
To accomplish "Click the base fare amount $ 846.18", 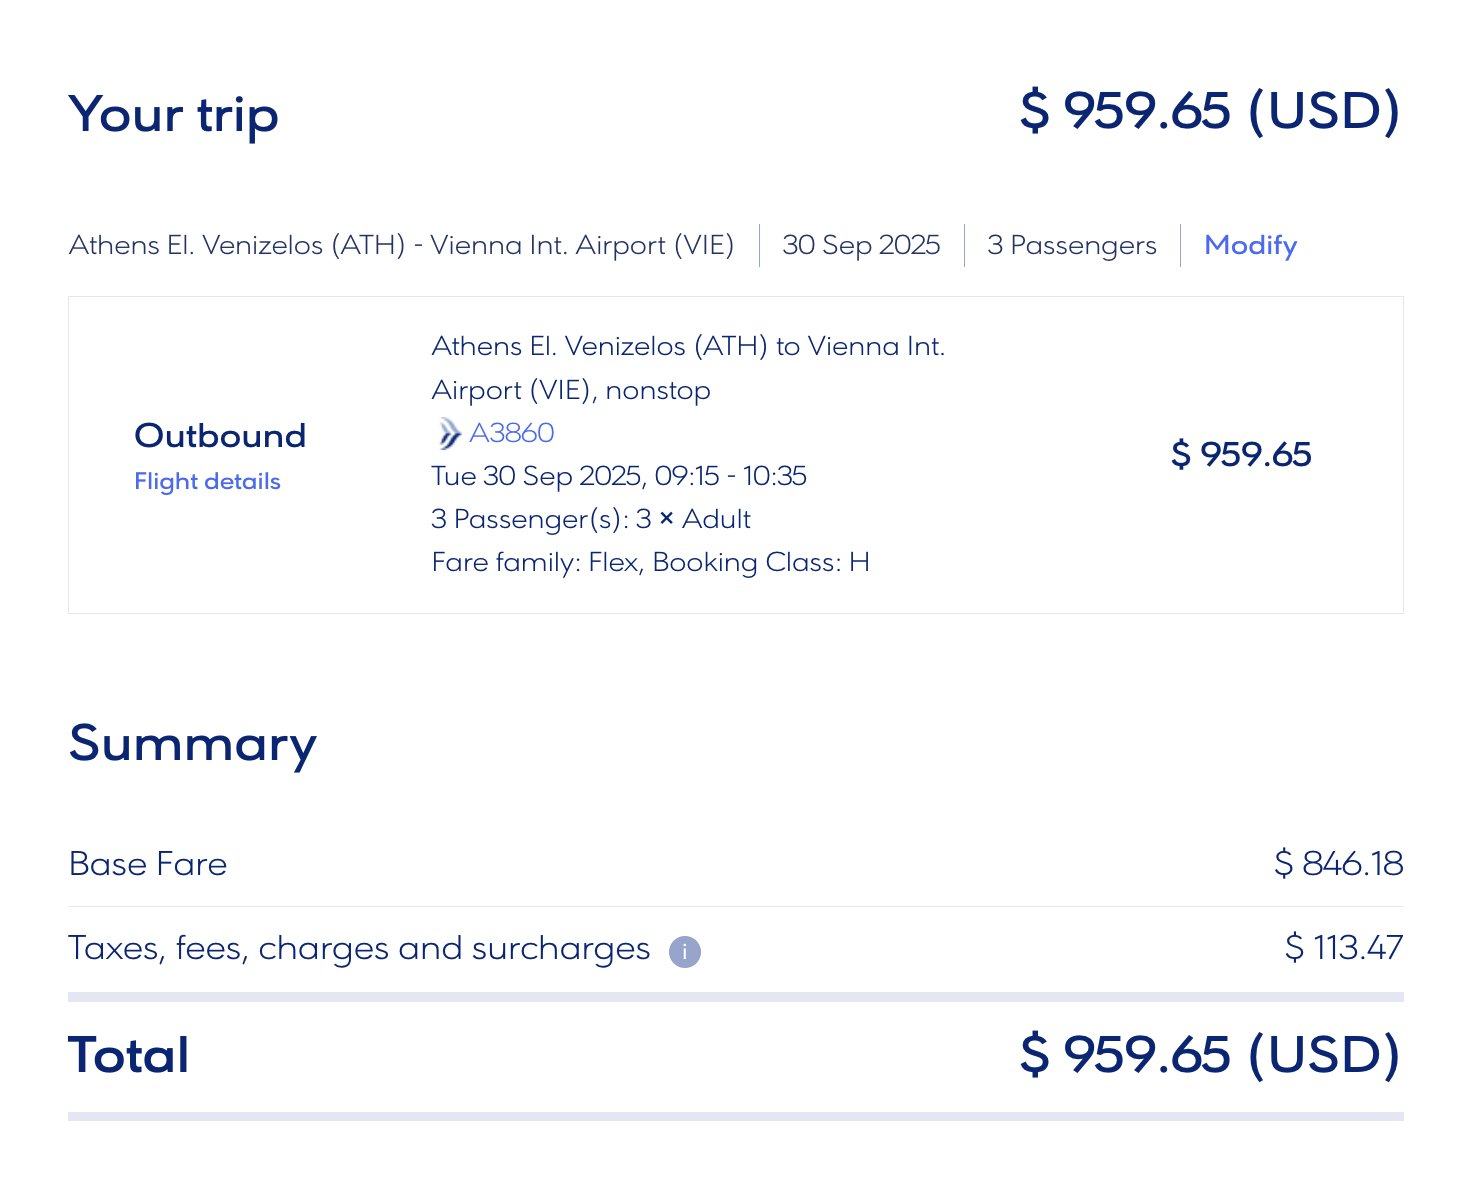I will pyautogui.click(x=1338, y=864).
